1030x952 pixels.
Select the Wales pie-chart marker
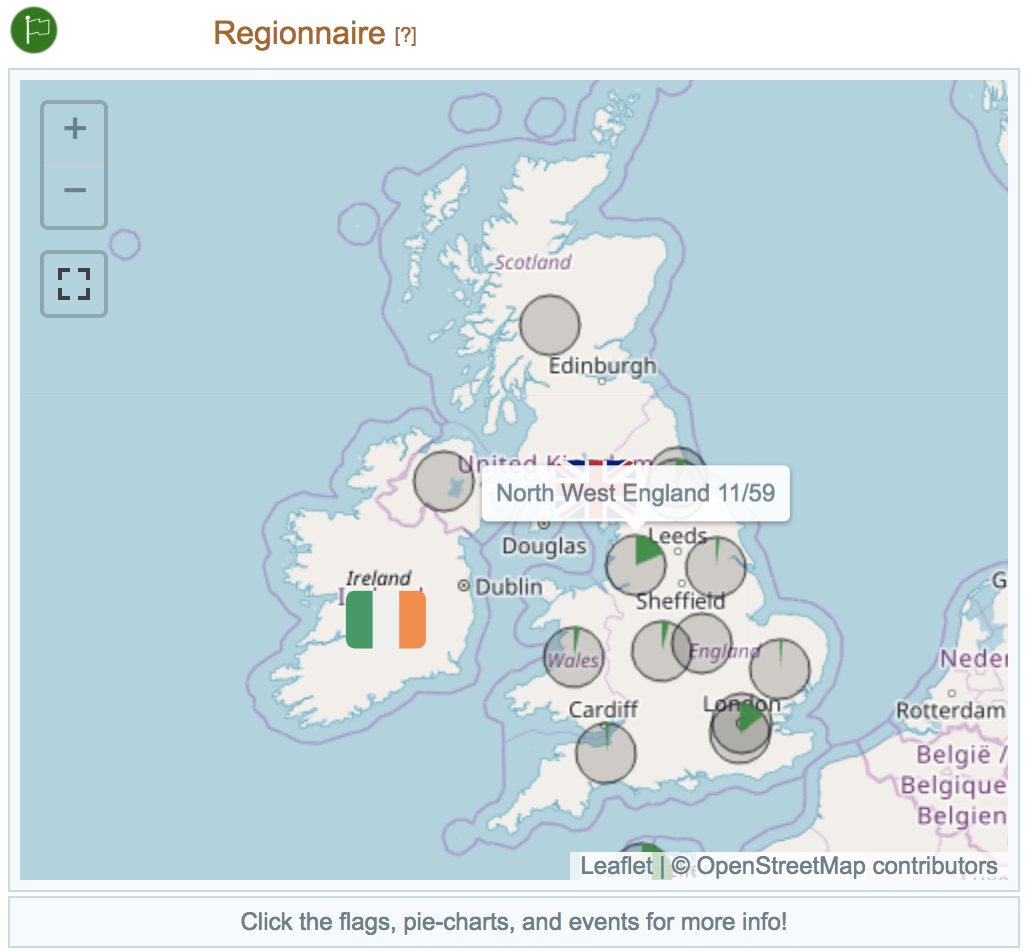tap(574, 657)
